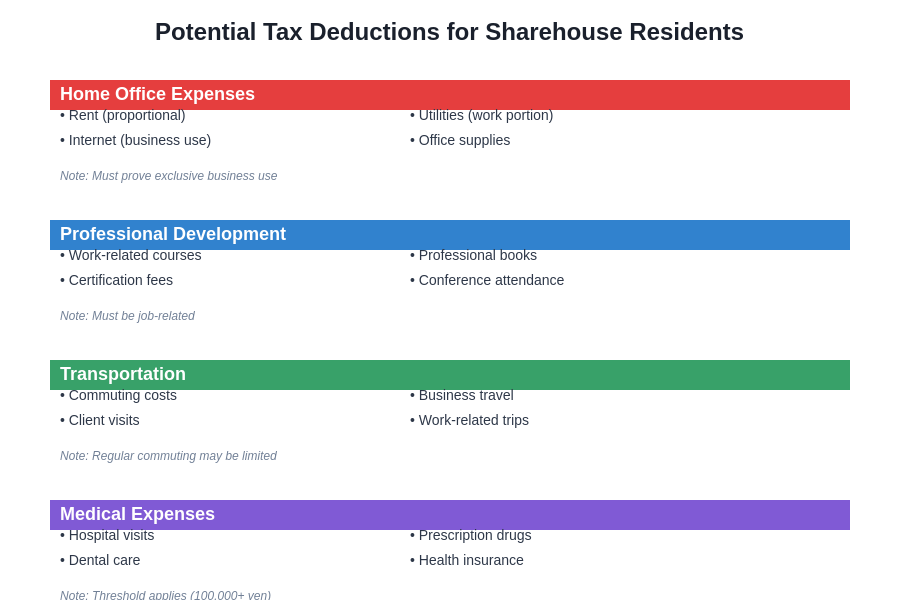This screenshot has width=900, height=600.
Task: Select the Client visits item
Action: (99, 420)
